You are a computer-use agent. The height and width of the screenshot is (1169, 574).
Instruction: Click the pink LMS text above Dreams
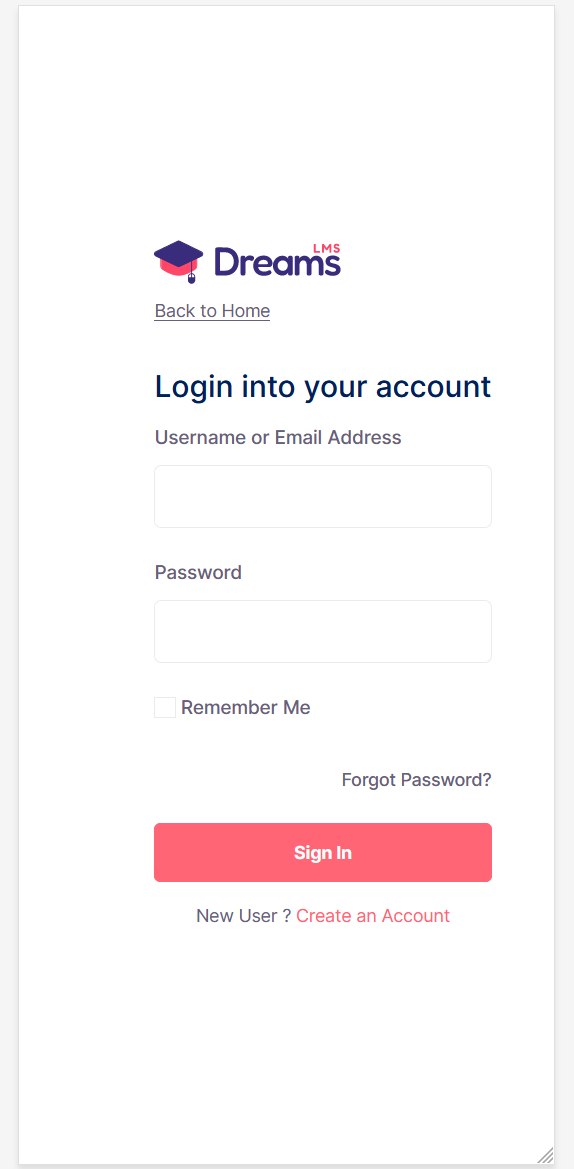point(327,248)
